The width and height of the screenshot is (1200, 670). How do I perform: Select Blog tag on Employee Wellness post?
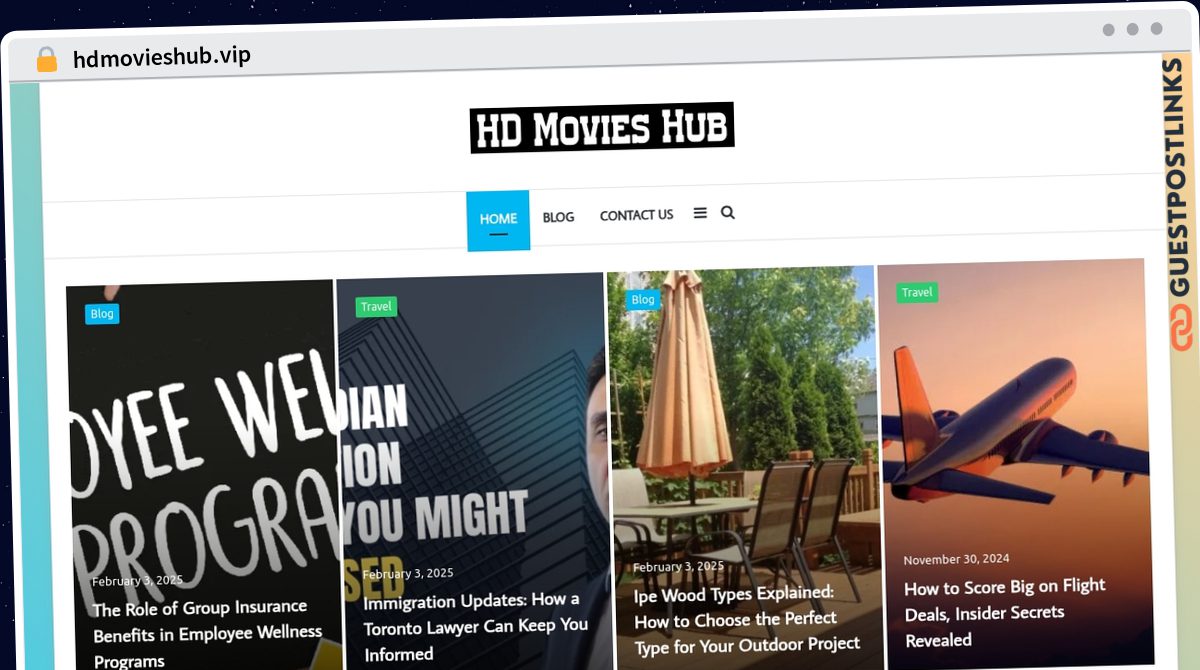coord(102,314)
